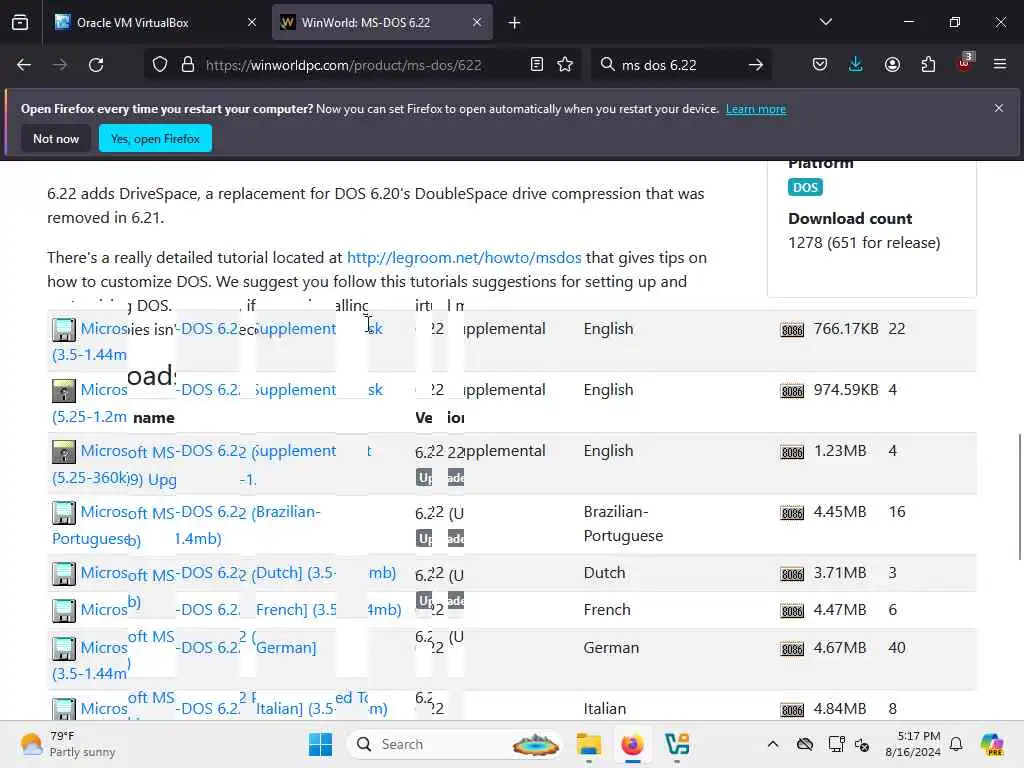
Task: Show hidden system tray icons chevron
Action: pyautogui.click(x=773, y=744)
